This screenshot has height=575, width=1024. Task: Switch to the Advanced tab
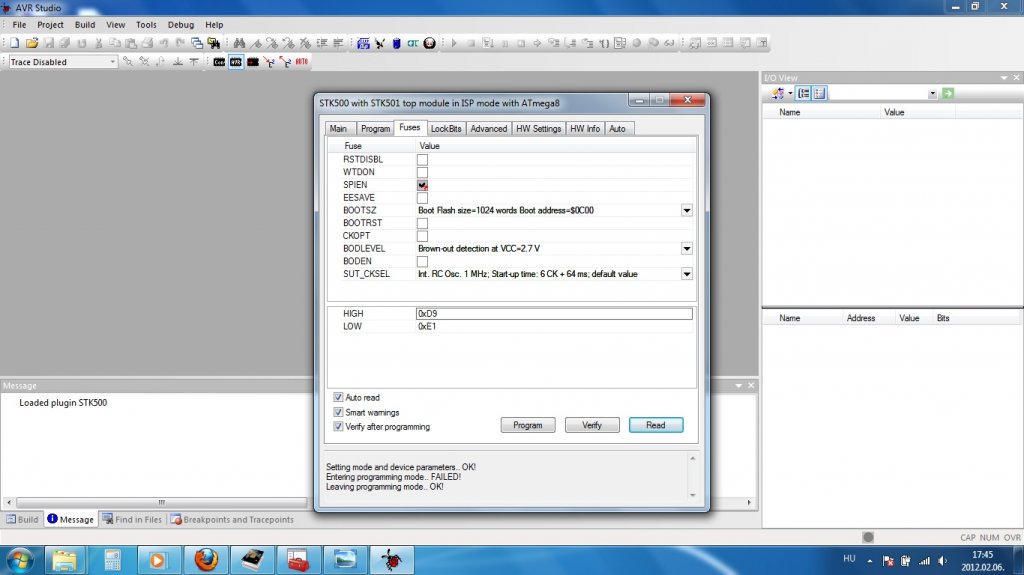488,129
